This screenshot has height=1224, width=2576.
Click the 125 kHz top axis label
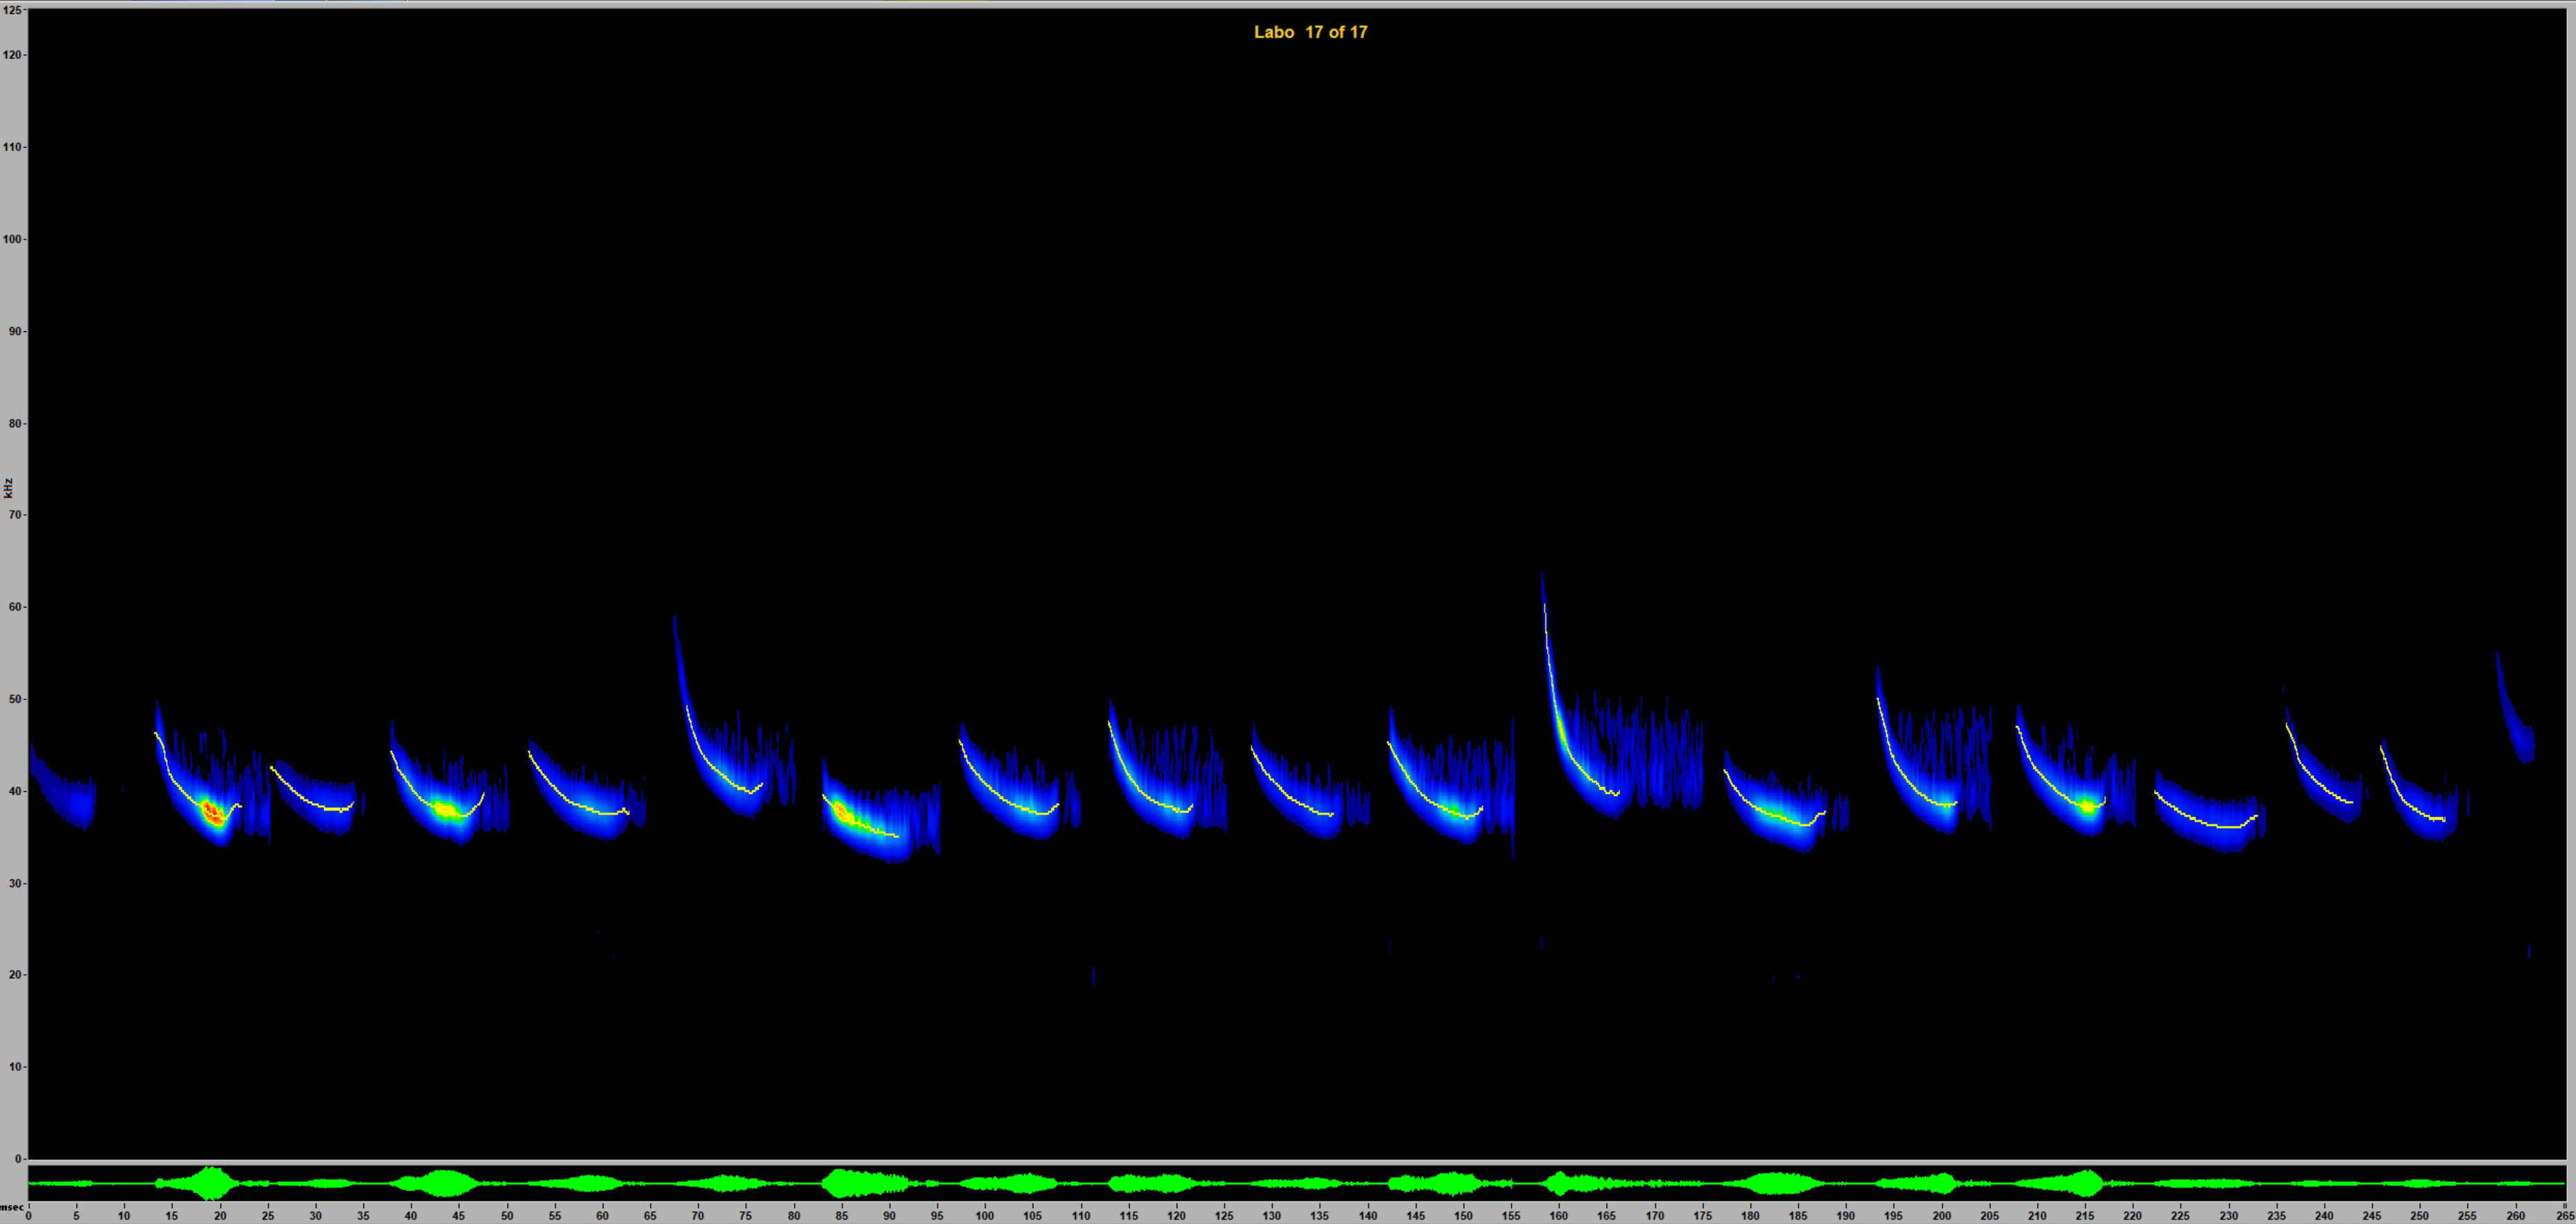[x=12, y=10]
